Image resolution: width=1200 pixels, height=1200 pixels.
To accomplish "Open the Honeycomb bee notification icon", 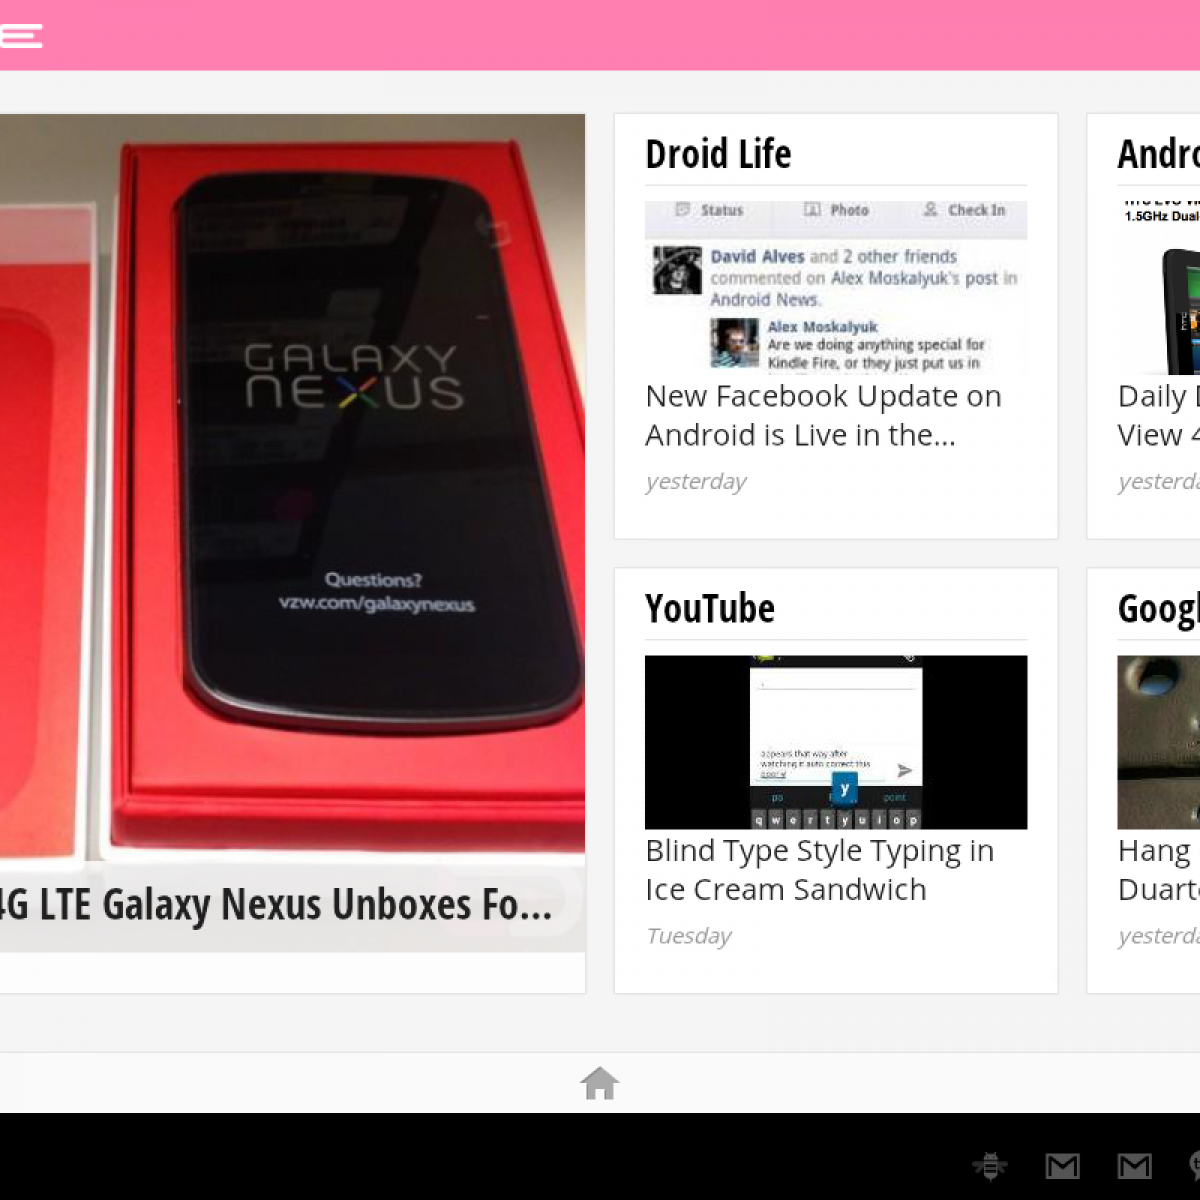I will (990, 1165).
